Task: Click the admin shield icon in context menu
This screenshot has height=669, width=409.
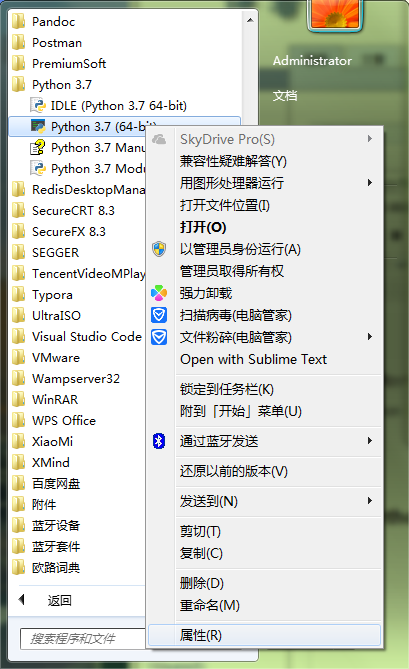Action: pyautogui.click(x=159, y=249)
